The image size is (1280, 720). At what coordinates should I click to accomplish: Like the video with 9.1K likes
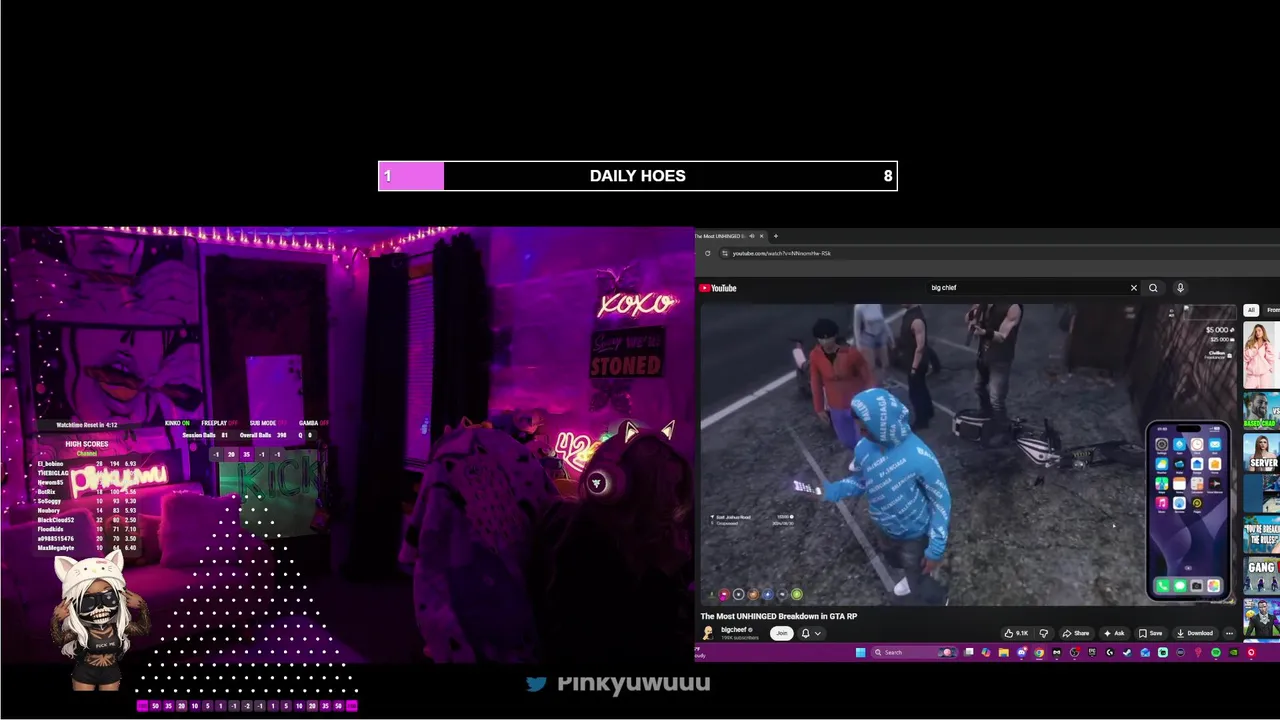[x=1016, y=633]
